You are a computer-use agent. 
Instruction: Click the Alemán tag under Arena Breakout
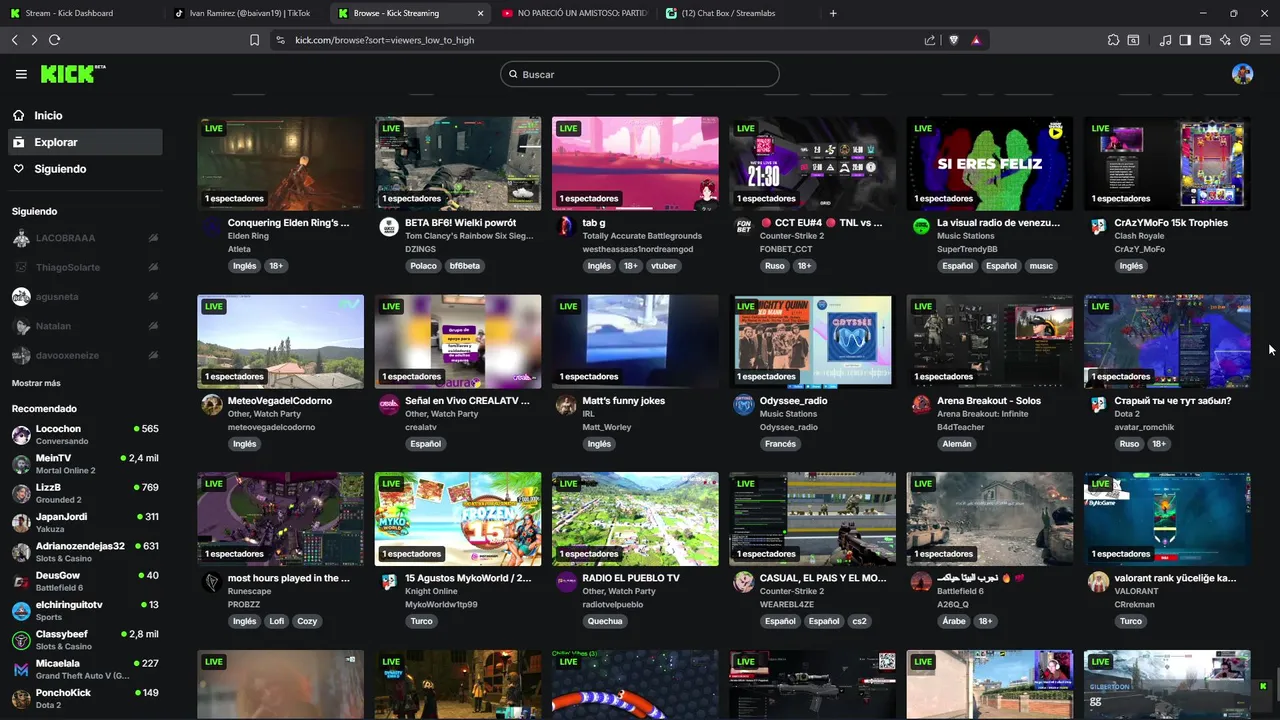(x=957, y=444)
